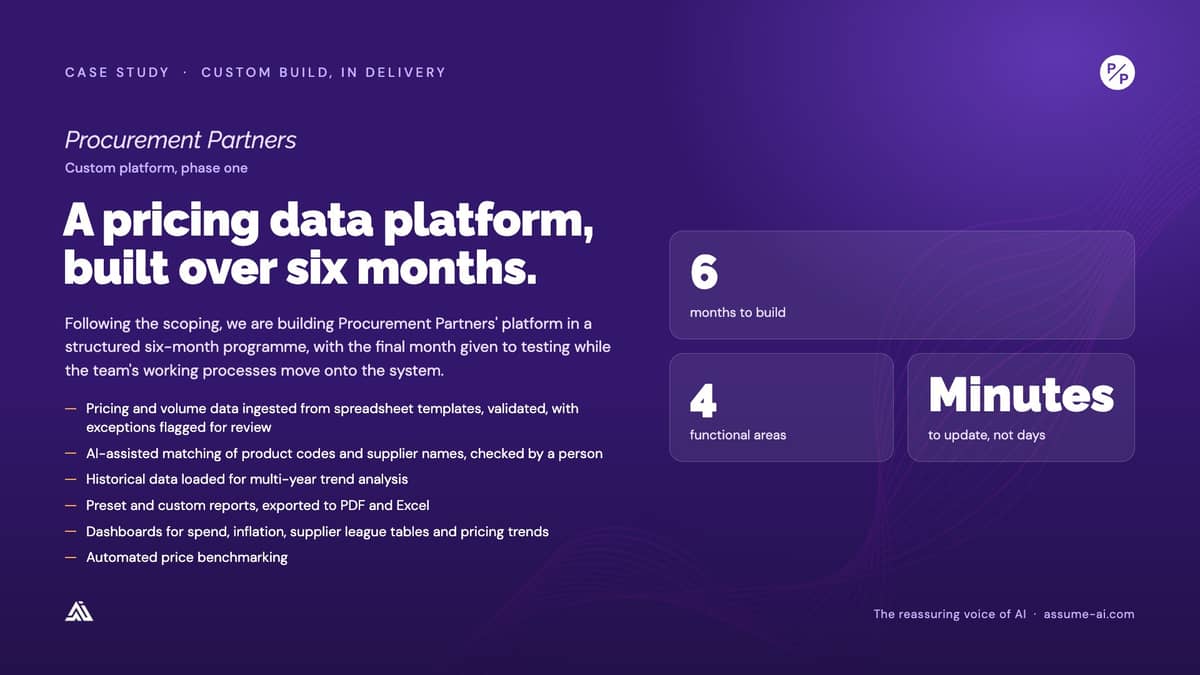Click the large 'Minutes' figure
The width and height of the screenshot is (1200, 675).
pos(1021,394)
